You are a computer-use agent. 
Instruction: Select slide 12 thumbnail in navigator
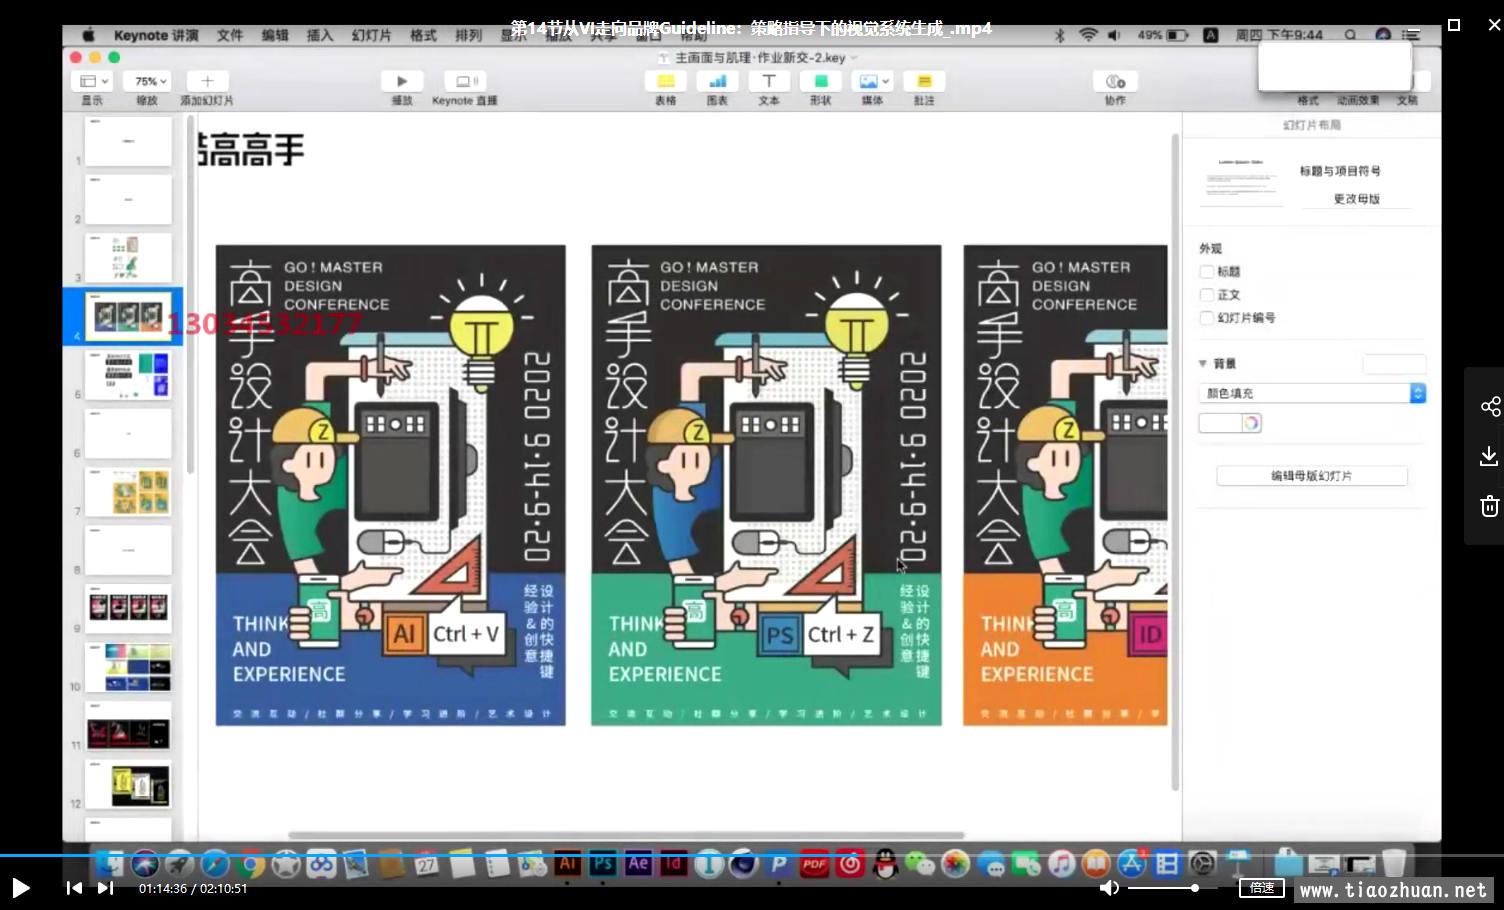(x=128, y=785)
